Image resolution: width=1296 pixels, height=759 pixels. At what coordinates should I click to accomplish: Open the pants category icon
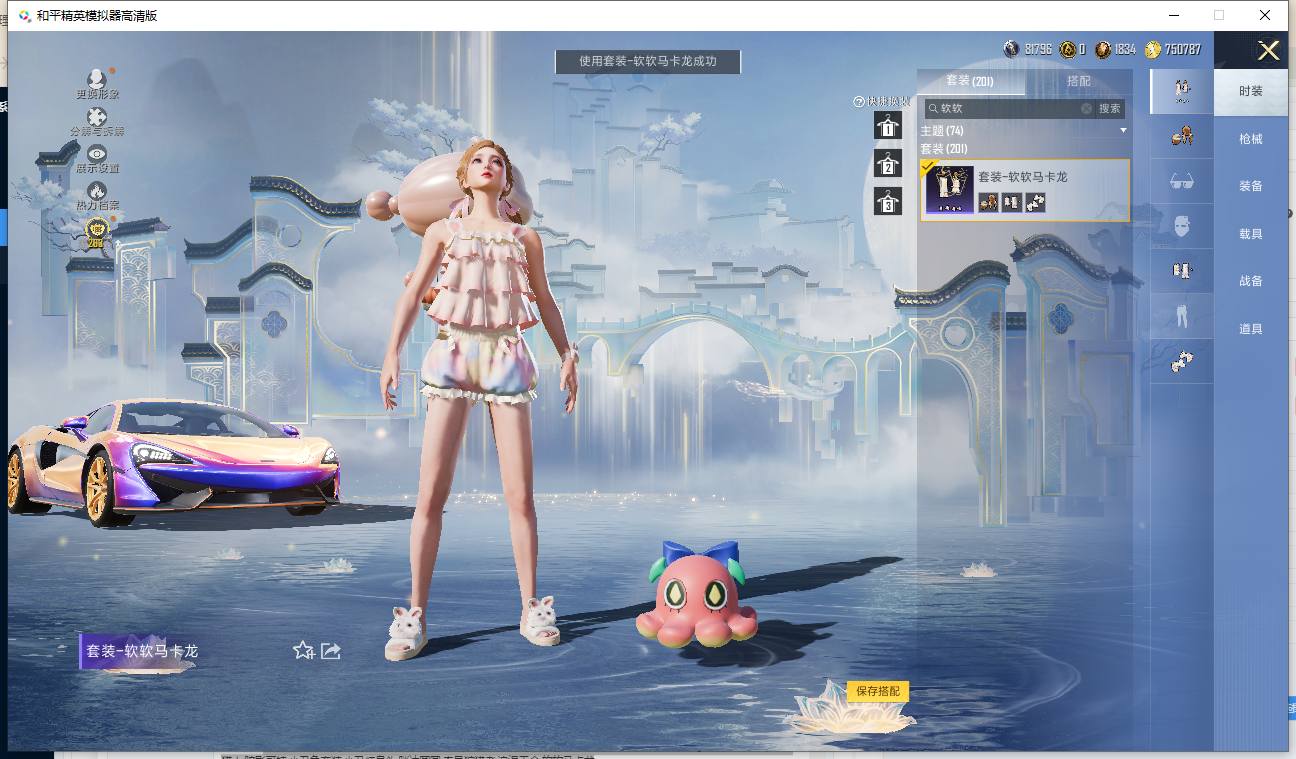[x=1181, y=317]
